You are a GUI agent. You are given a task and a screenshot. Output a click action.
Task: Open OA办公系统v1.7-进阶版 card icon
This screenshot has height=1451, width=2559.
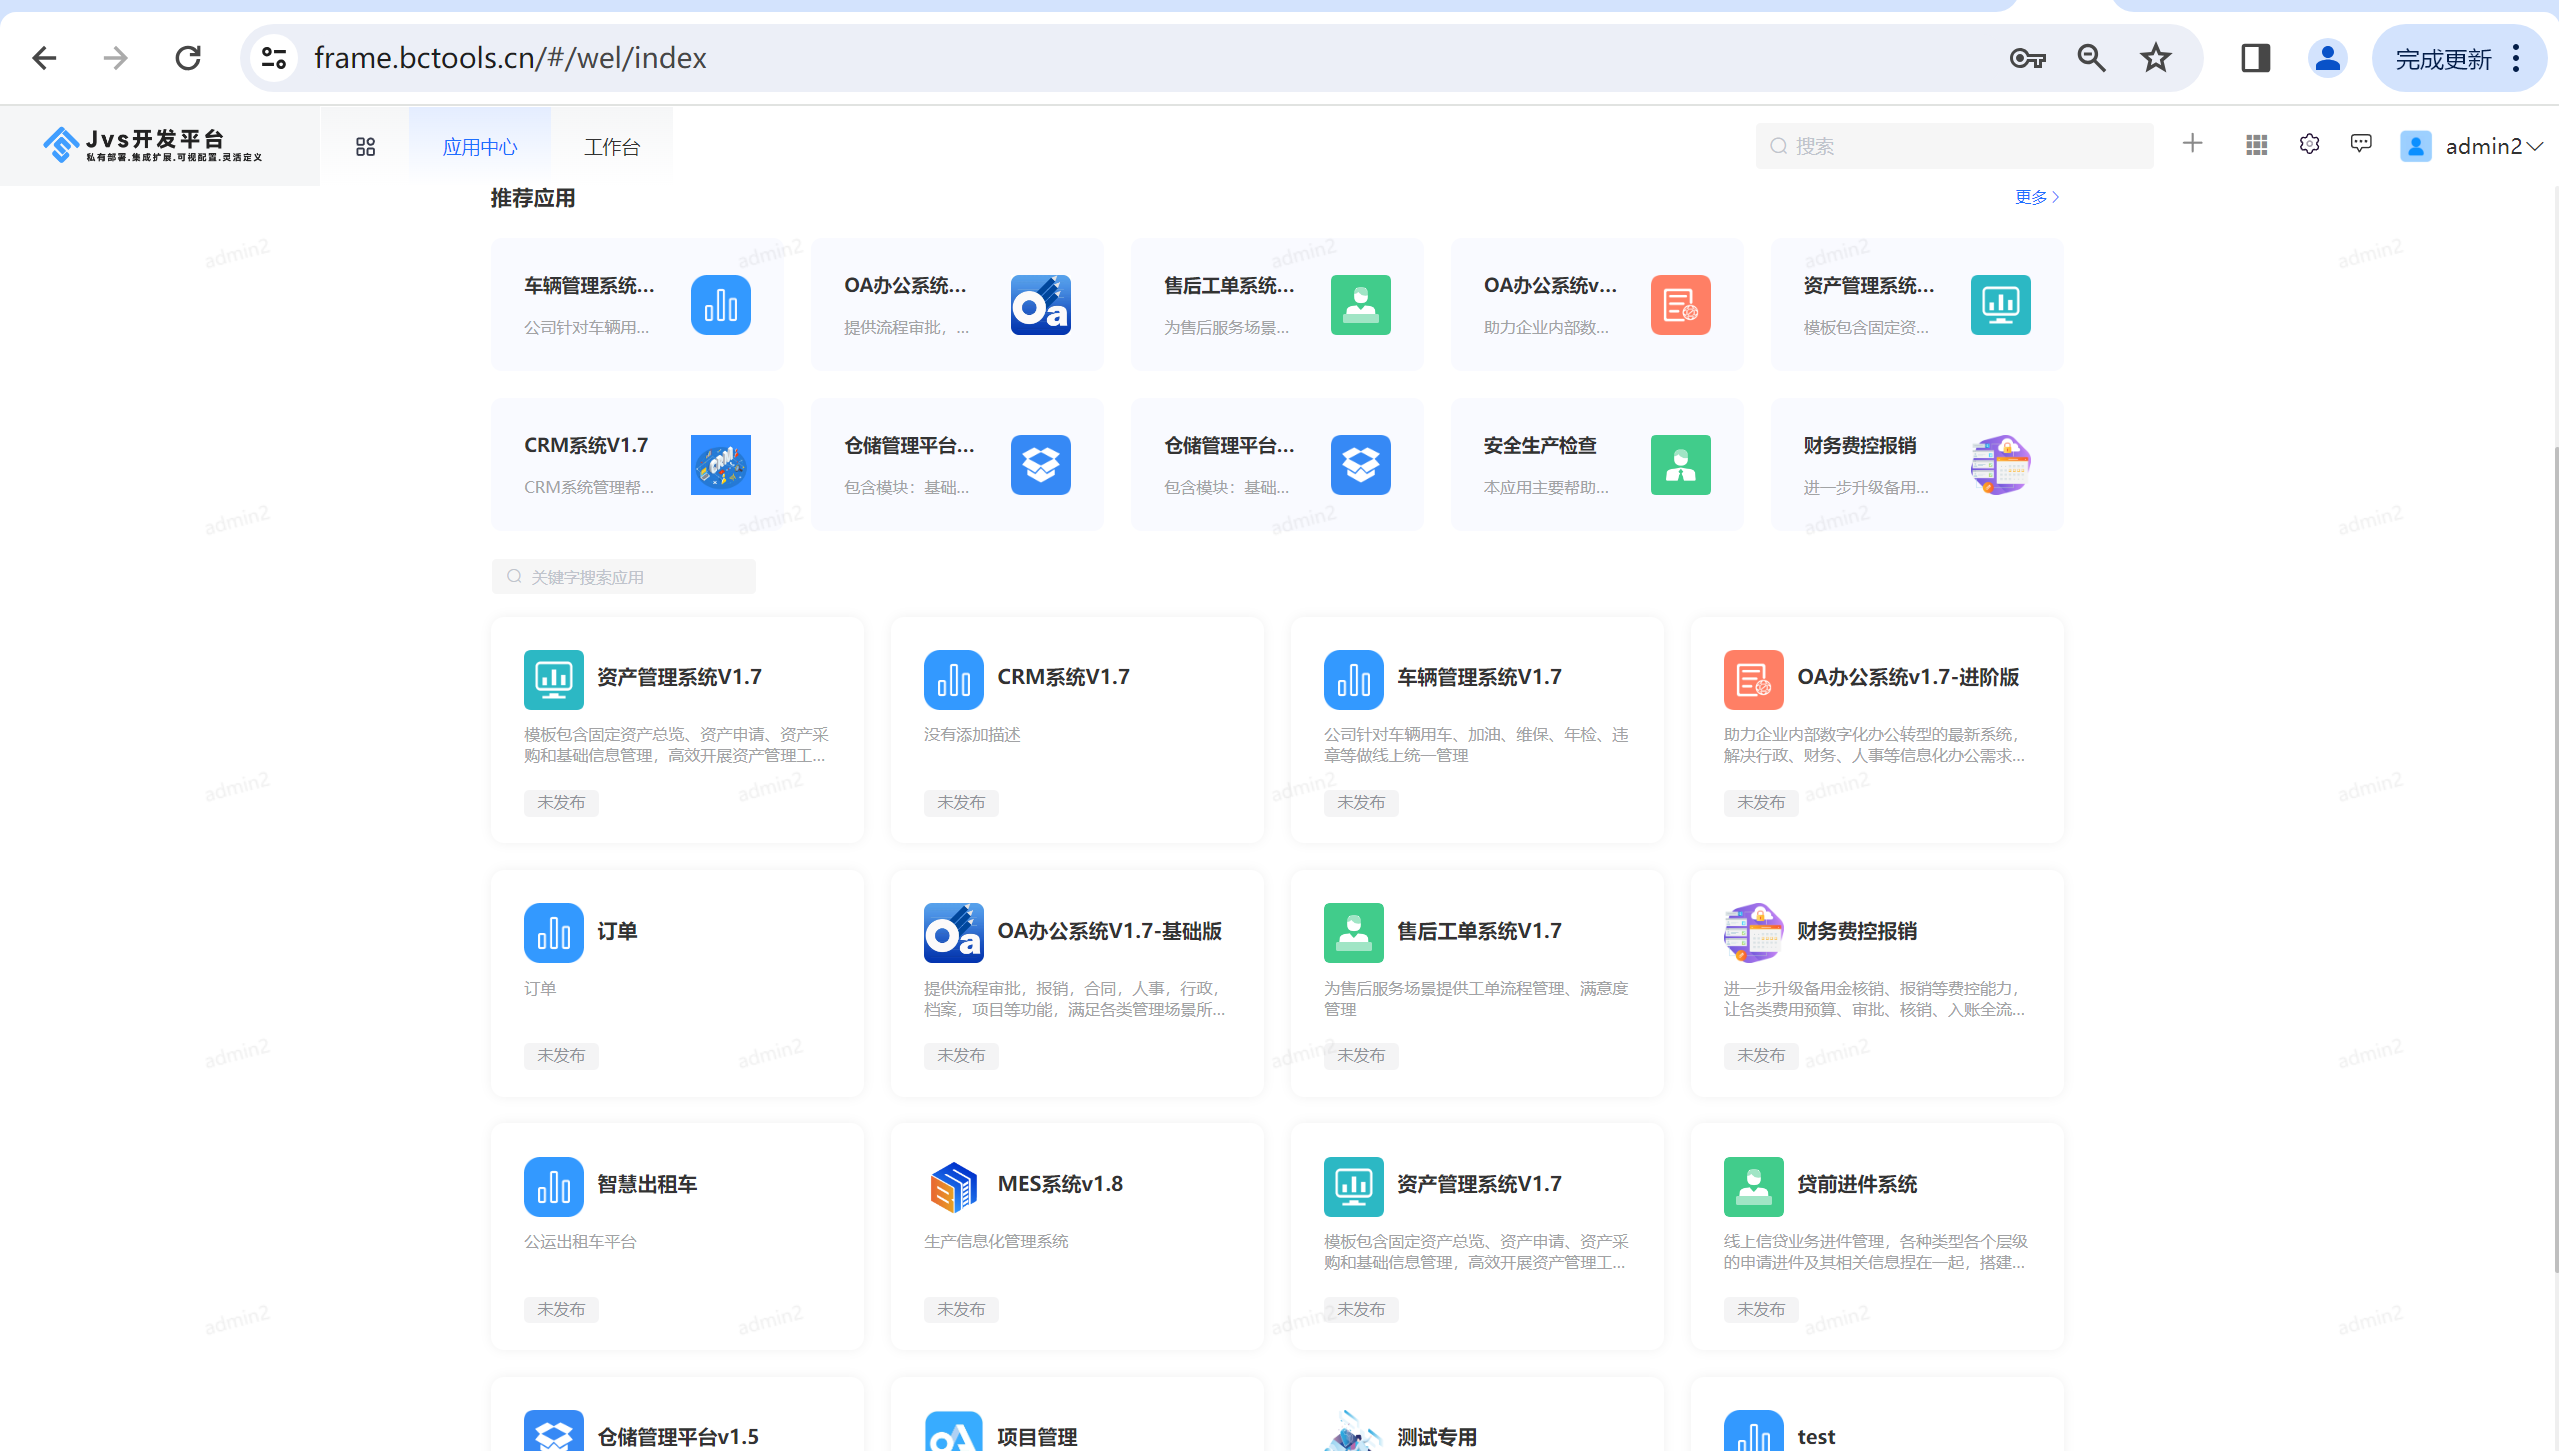point(1754,679)
